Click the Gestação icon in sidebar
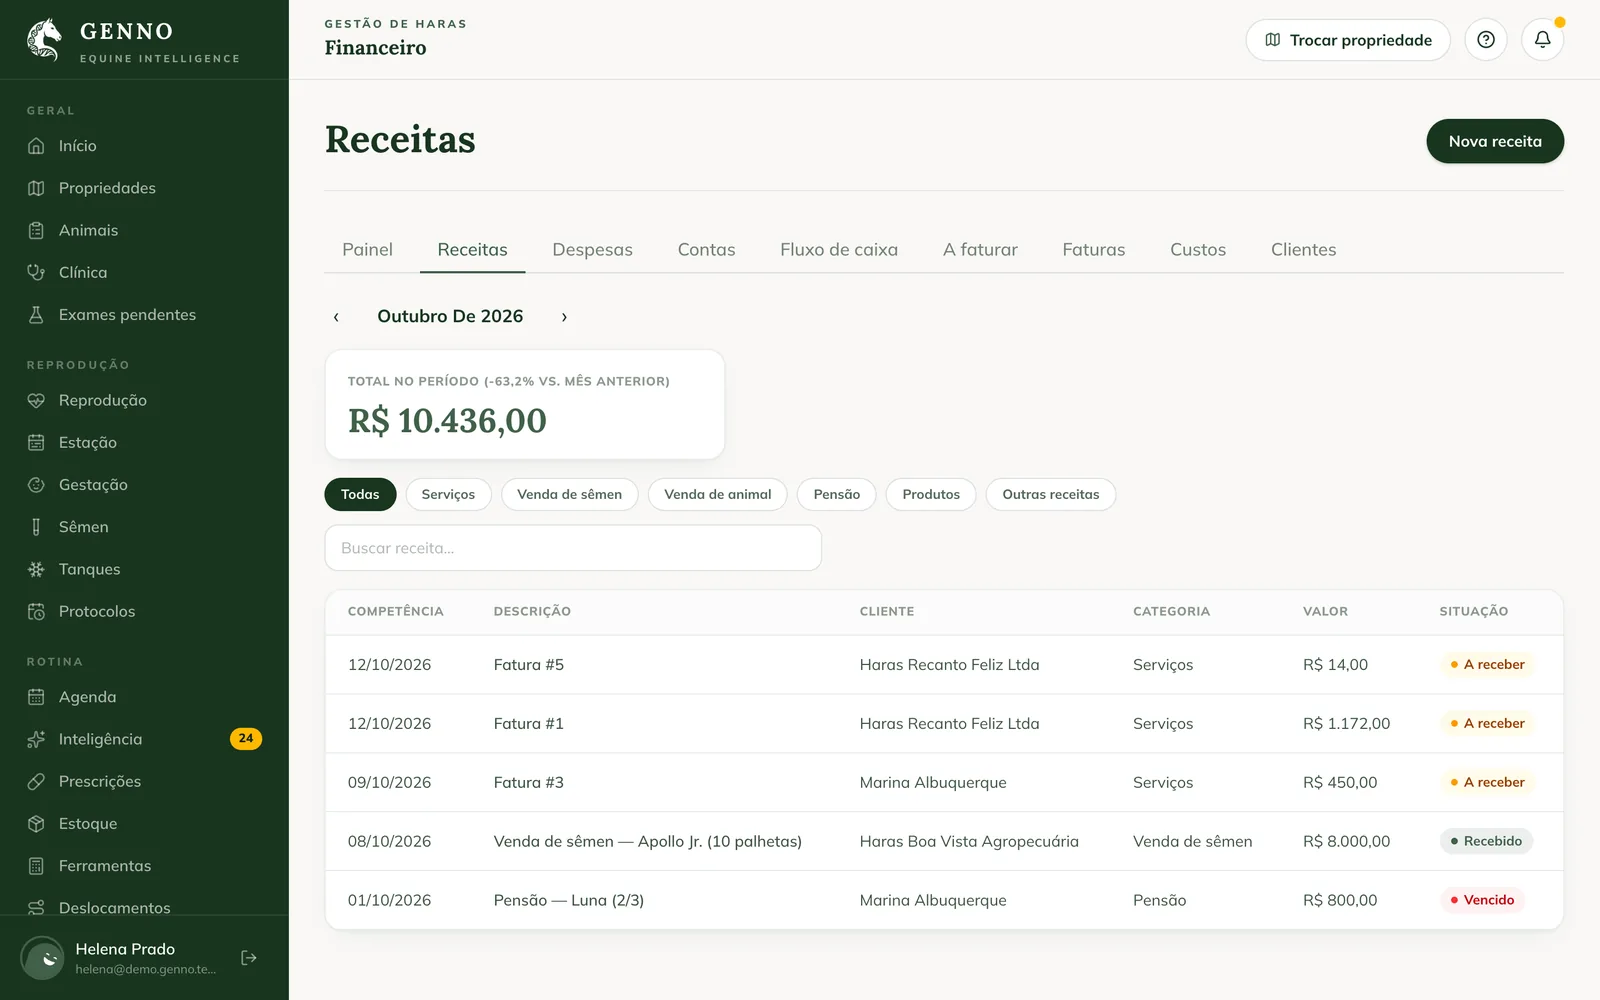Viewport: 1600px width, 1000px height. click(36, 484)
